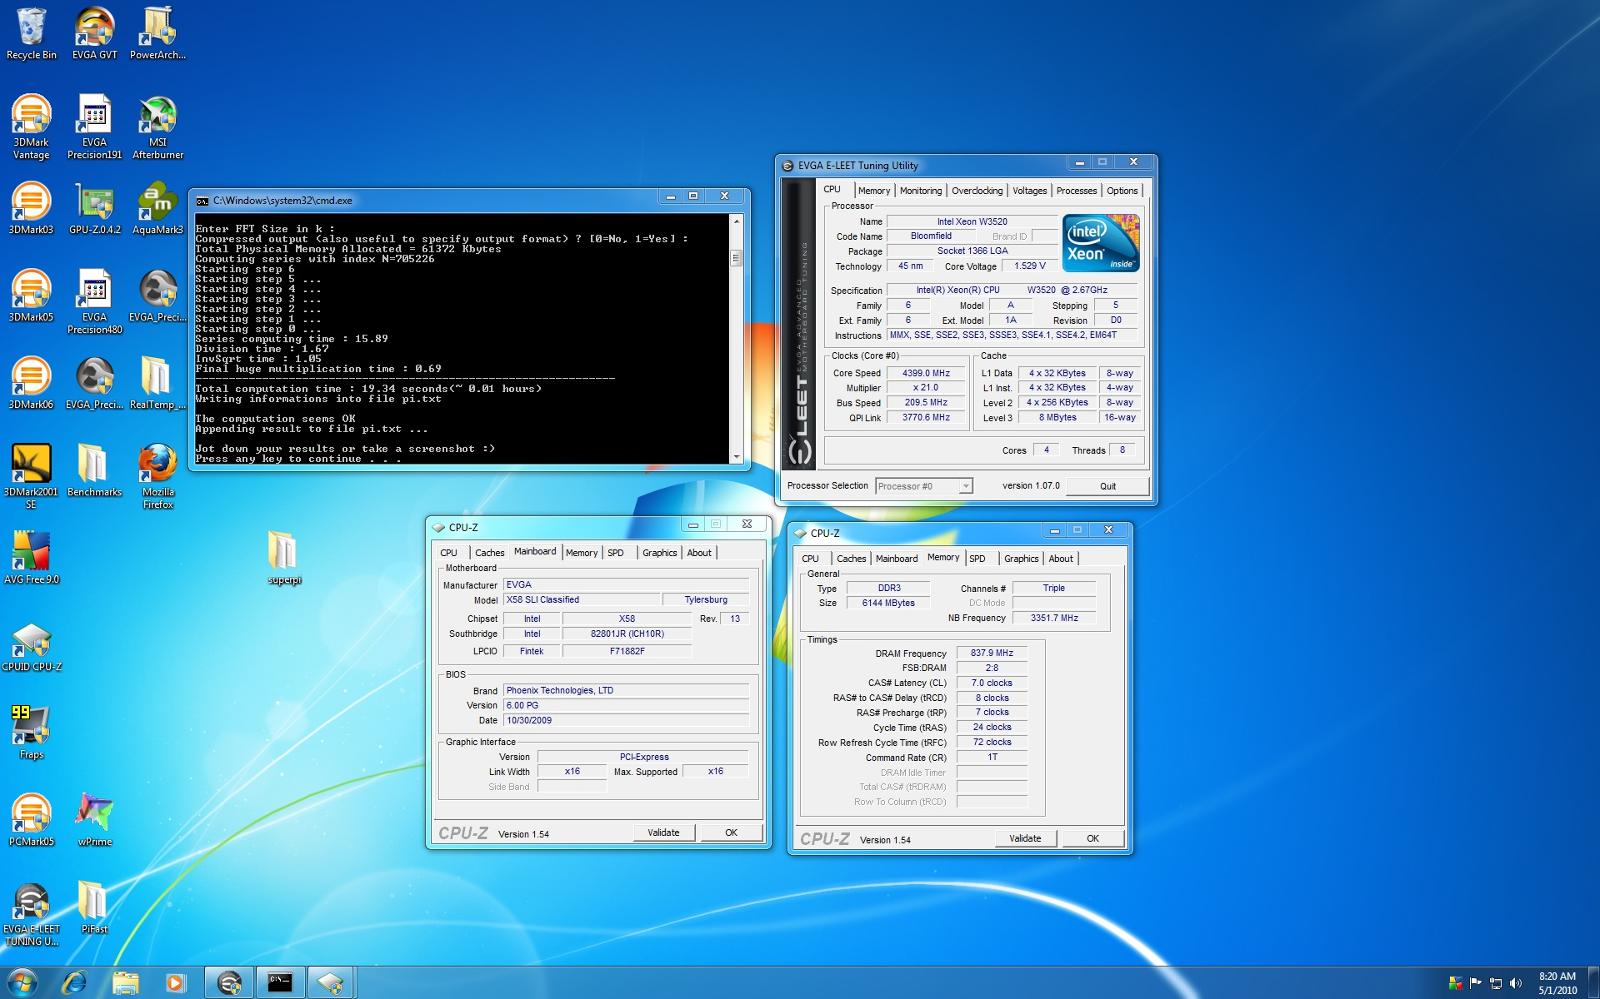Launch Mozilla Firefox shortcut
Viewport: 1600px width, 999px height.
coord(157,477)
